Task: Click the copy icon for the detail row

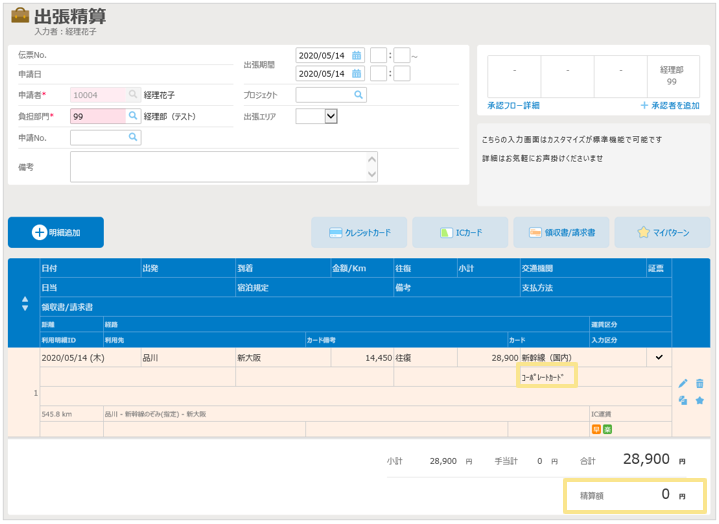Action: point(683,401)
